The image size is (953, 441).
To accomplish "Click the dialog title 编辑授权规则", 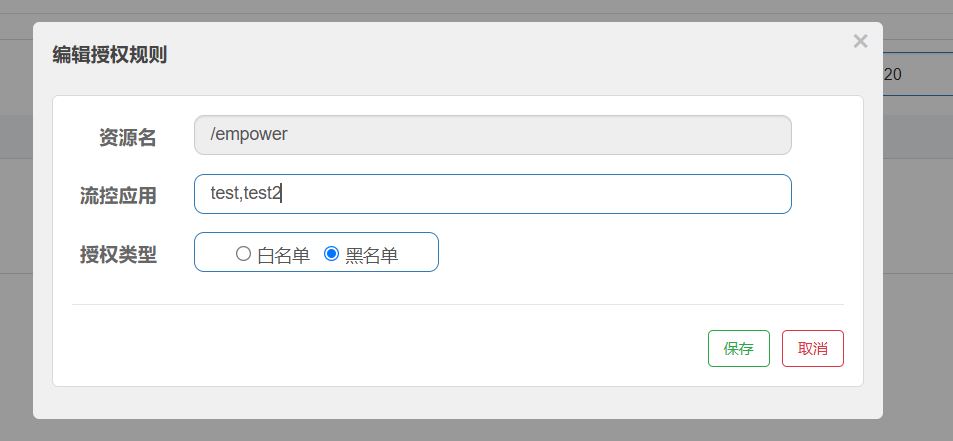I will coord(109,55).
